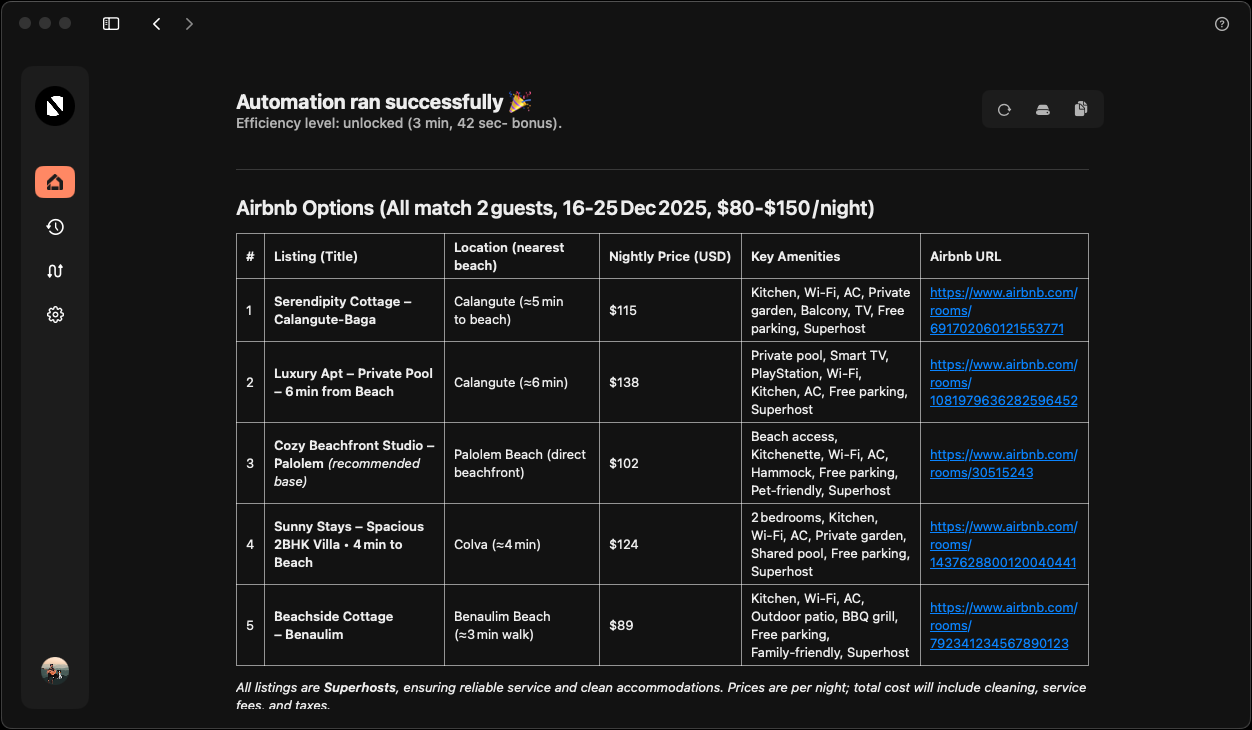Open Settings gear in the sidebar
The width and height of the screenshot is (1252, 730).
point(55,315)
